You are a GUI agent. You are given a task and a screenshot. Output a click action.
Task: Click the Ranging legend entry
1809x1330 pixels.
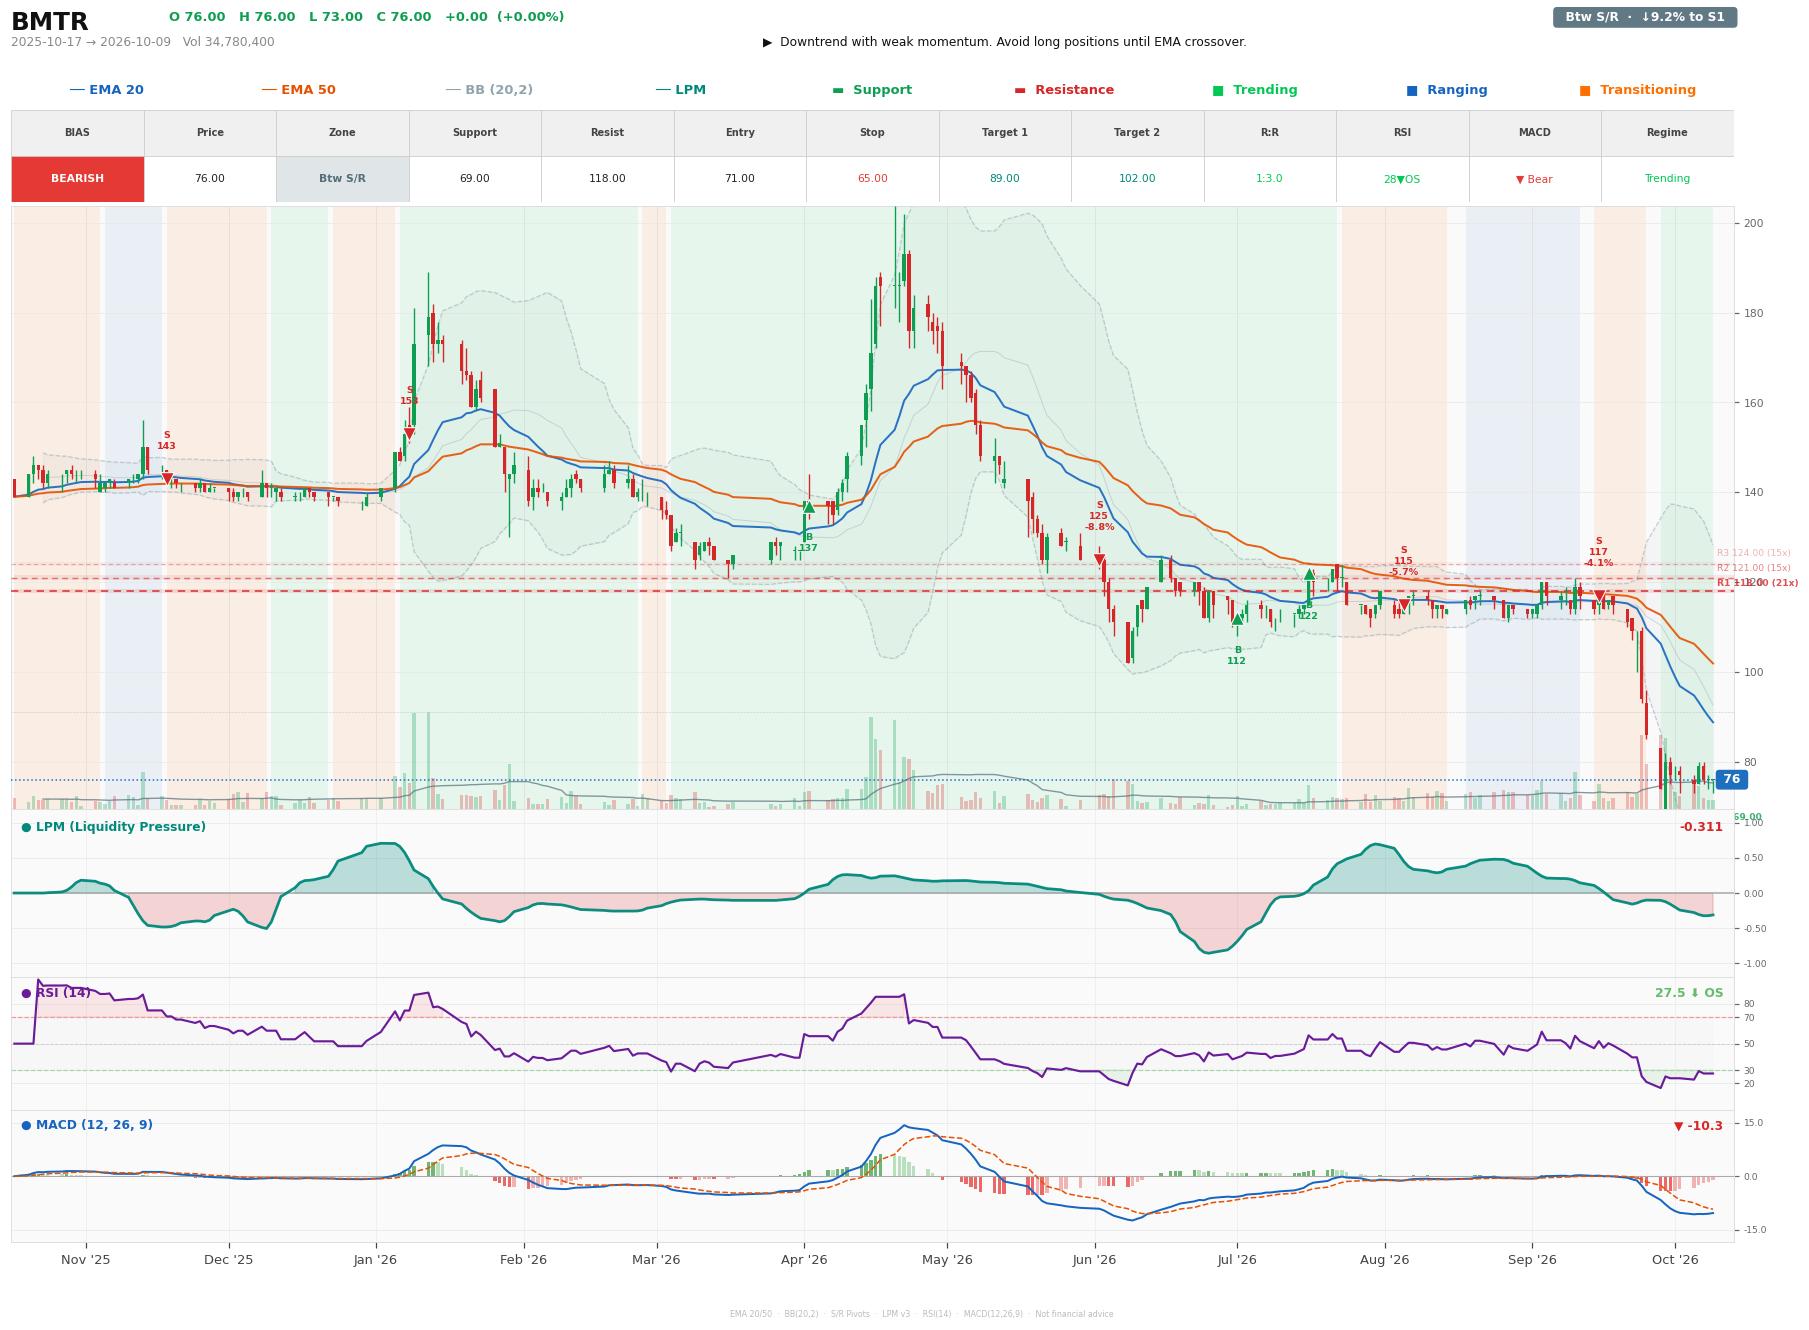click(1447, 90)
